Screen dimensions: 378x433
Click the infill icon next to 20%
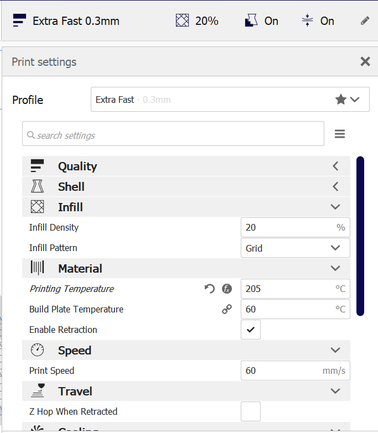pos(182,21)
